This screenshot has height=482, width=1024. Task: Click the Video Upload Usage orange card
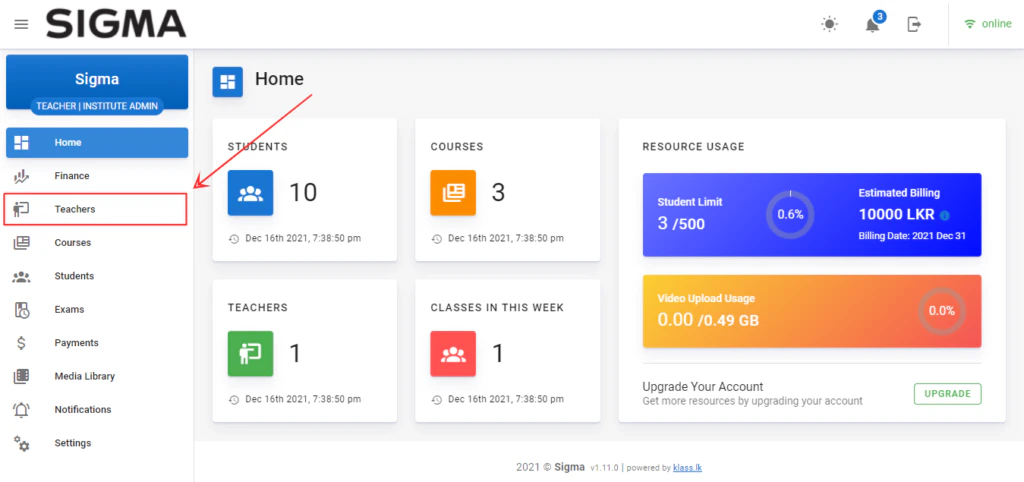(812, 311)
